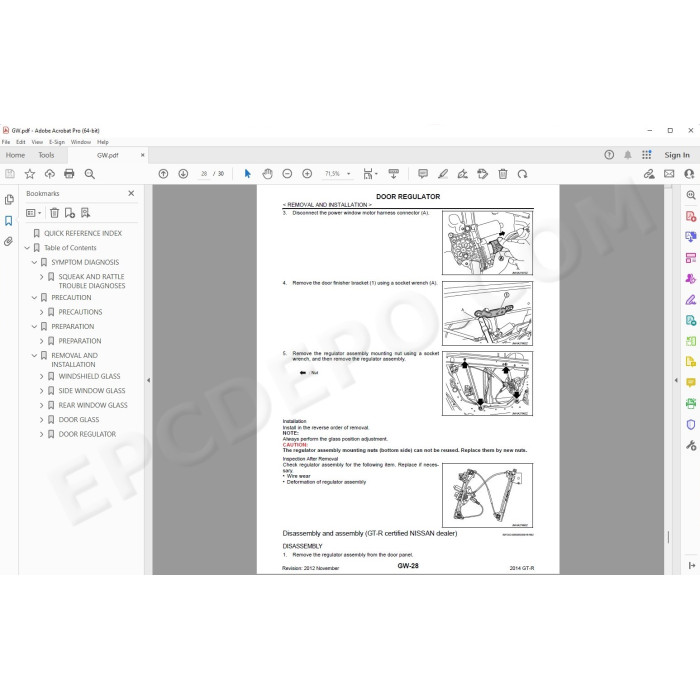Click share link icon in toolbar
This screenshot has height=700, width=700.
pyautogui.click(x=649, y=174)
